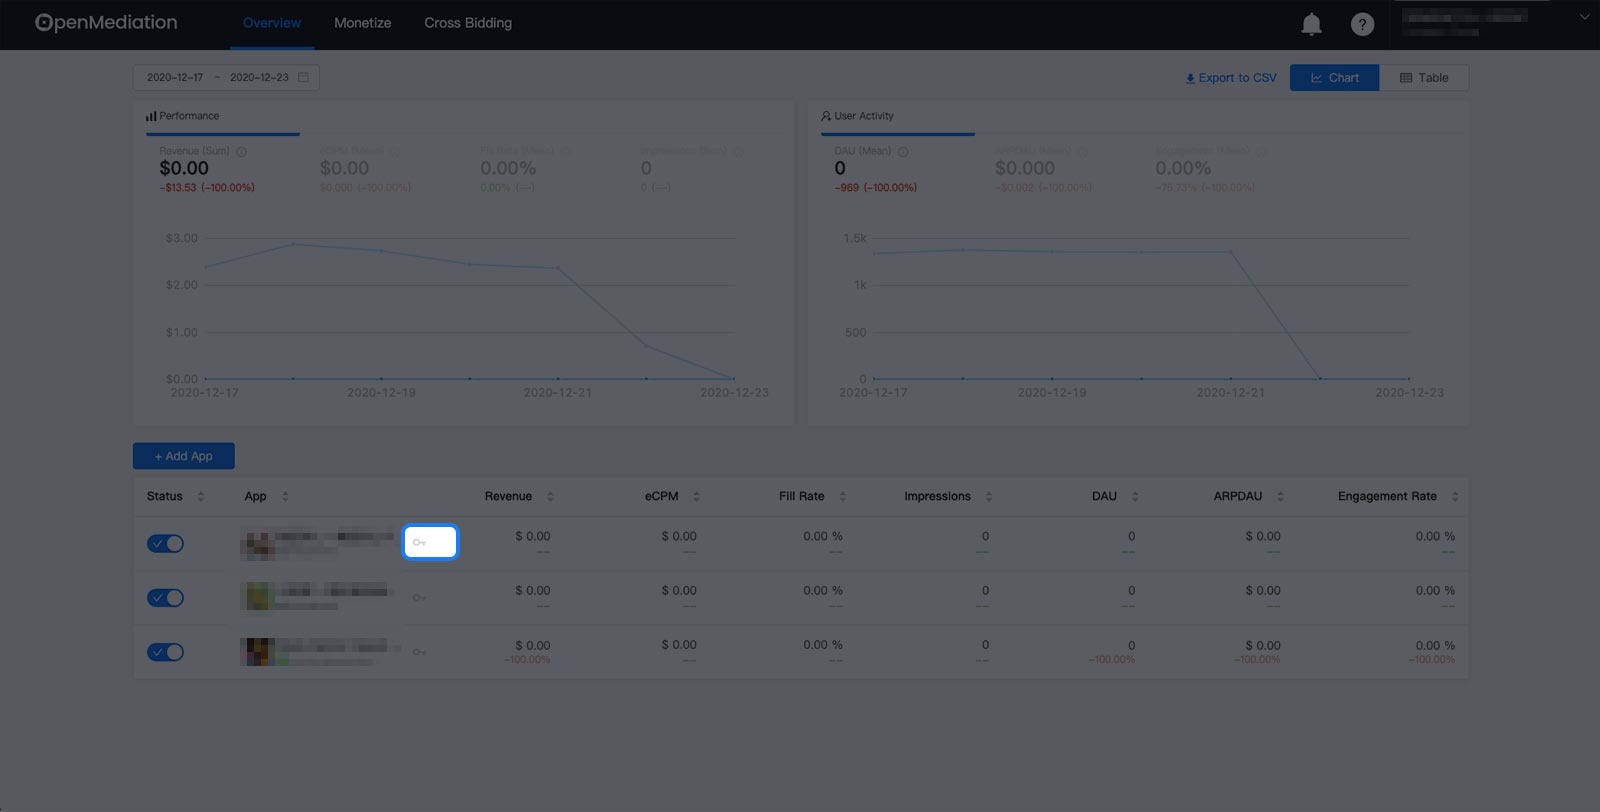Image resolution: width=1600 pixels, height=812 pixels.
Task: Toggle status switch of the second app
Action: [165, 598]
